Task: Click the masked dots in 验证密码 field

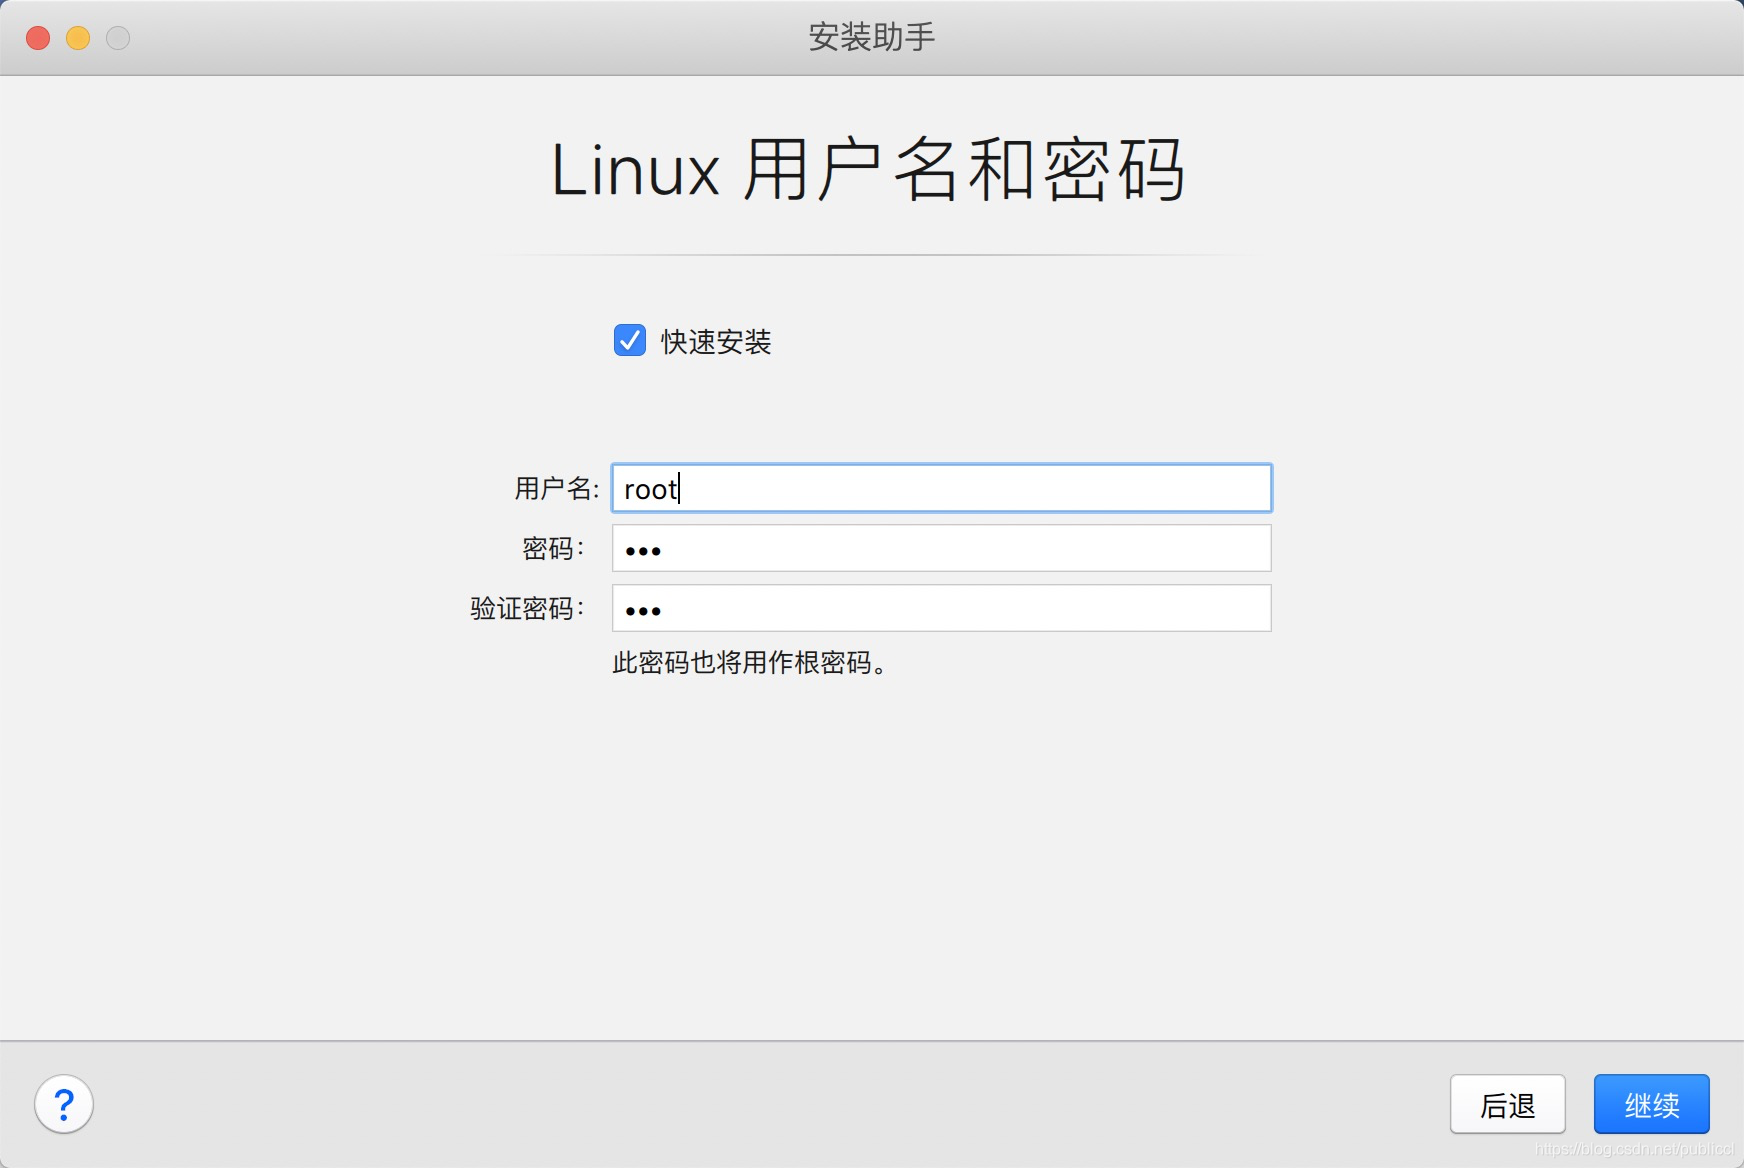Action: coord(643,611)
